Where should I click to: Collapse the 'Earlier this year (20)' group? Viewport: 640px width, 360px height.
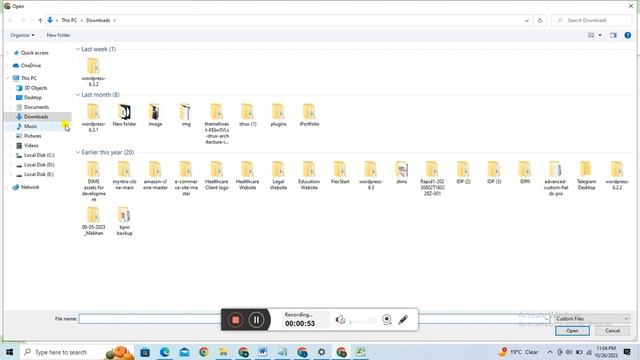tap(77, 152)
